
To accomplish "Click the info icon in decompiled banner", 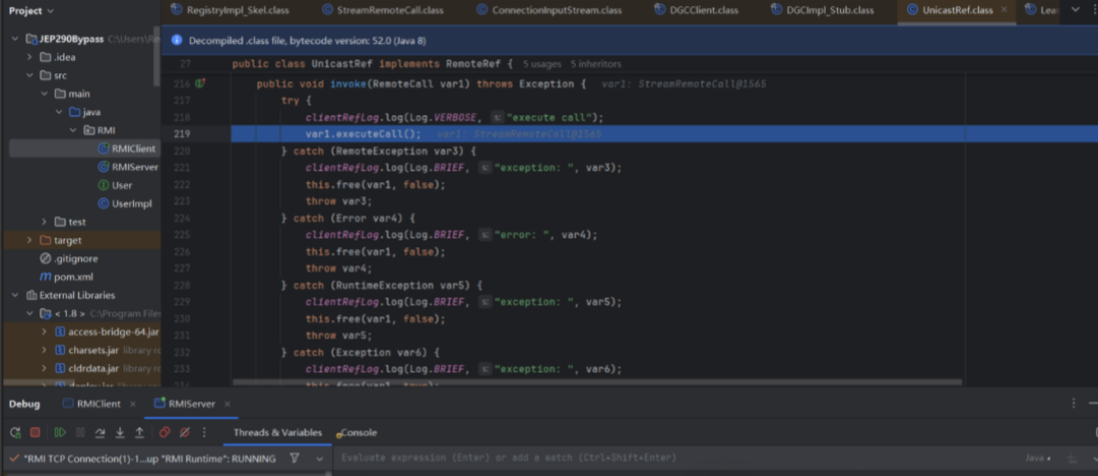I will (177, 41).
